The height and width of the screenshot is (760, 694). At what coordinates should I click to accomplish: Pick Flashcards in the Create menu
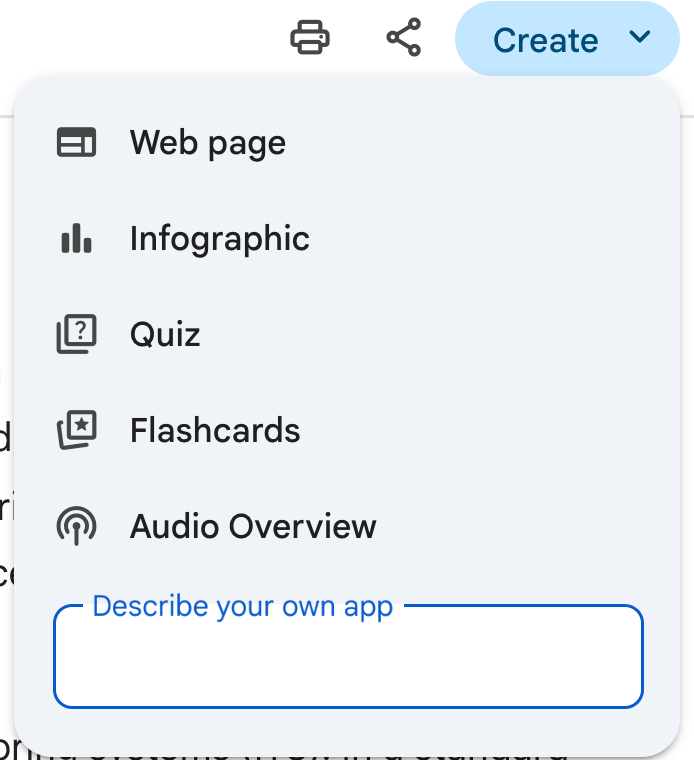(x=215, y=431)
